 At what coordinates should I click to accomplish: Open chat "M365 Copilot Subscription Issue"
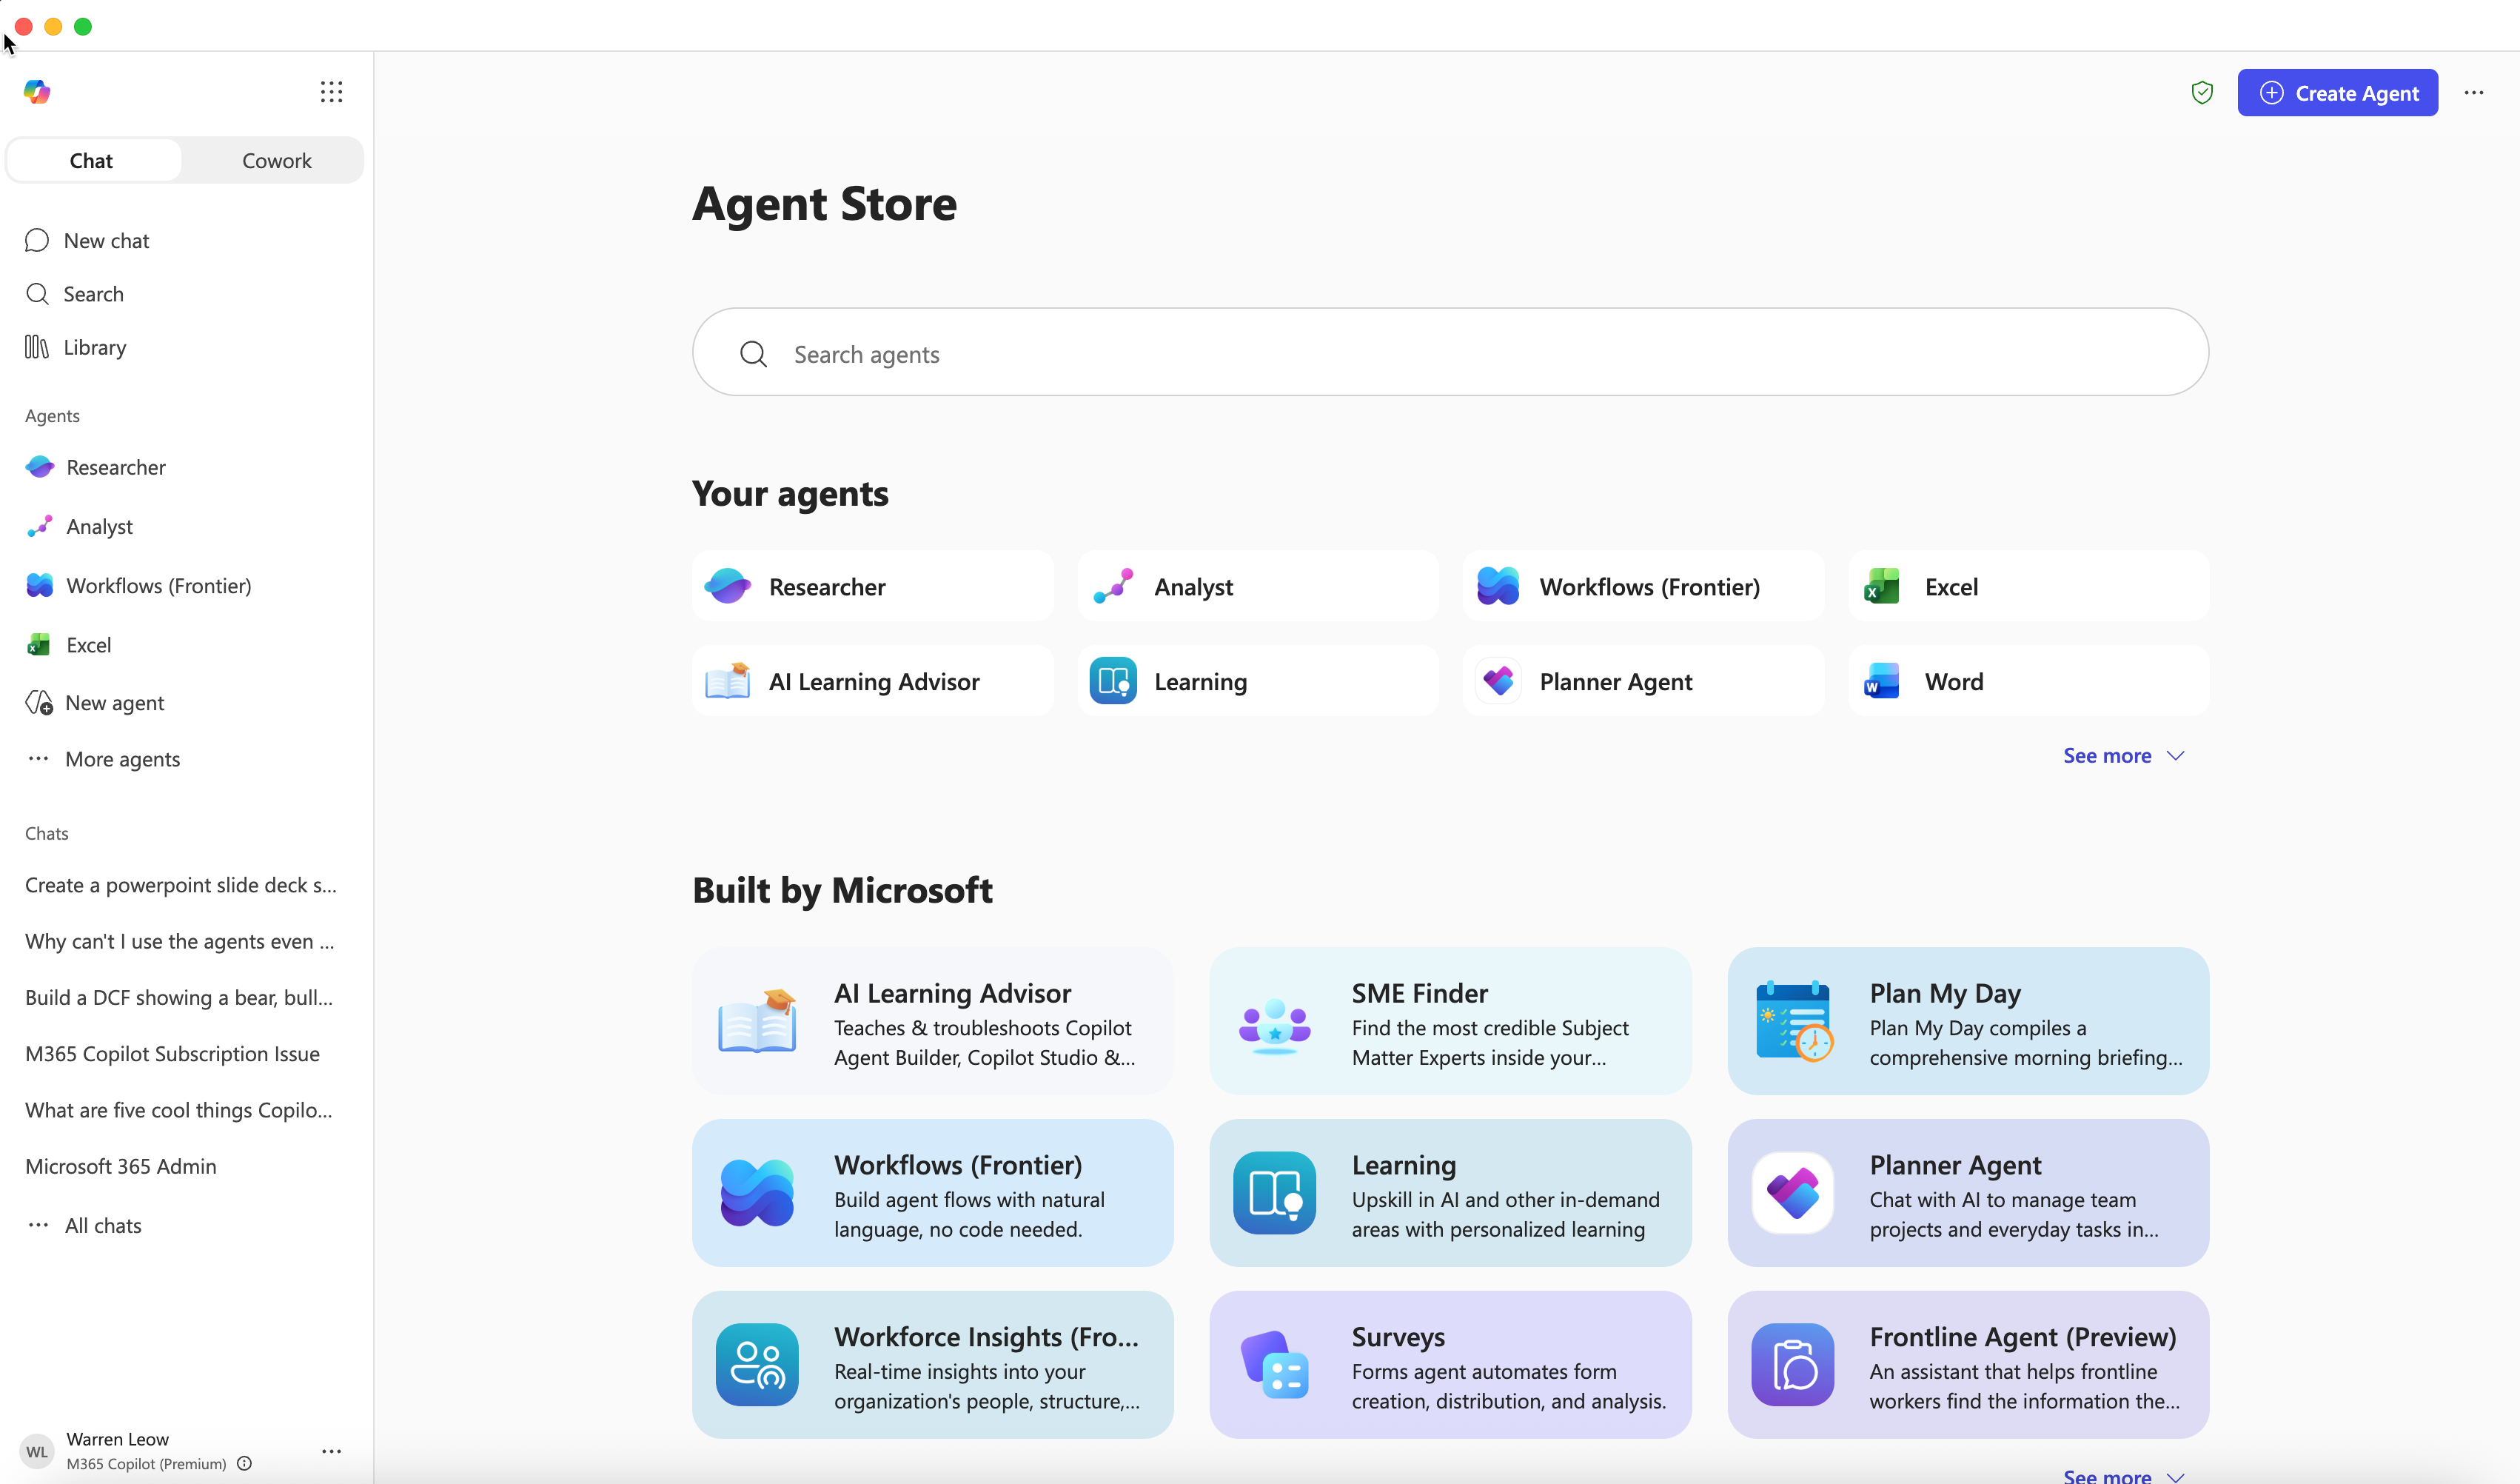[x=172, y=1053]
